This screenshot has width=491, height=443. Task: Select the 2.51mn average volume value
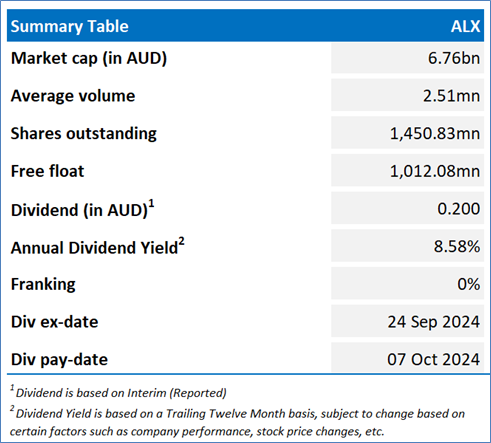point(451,96)
